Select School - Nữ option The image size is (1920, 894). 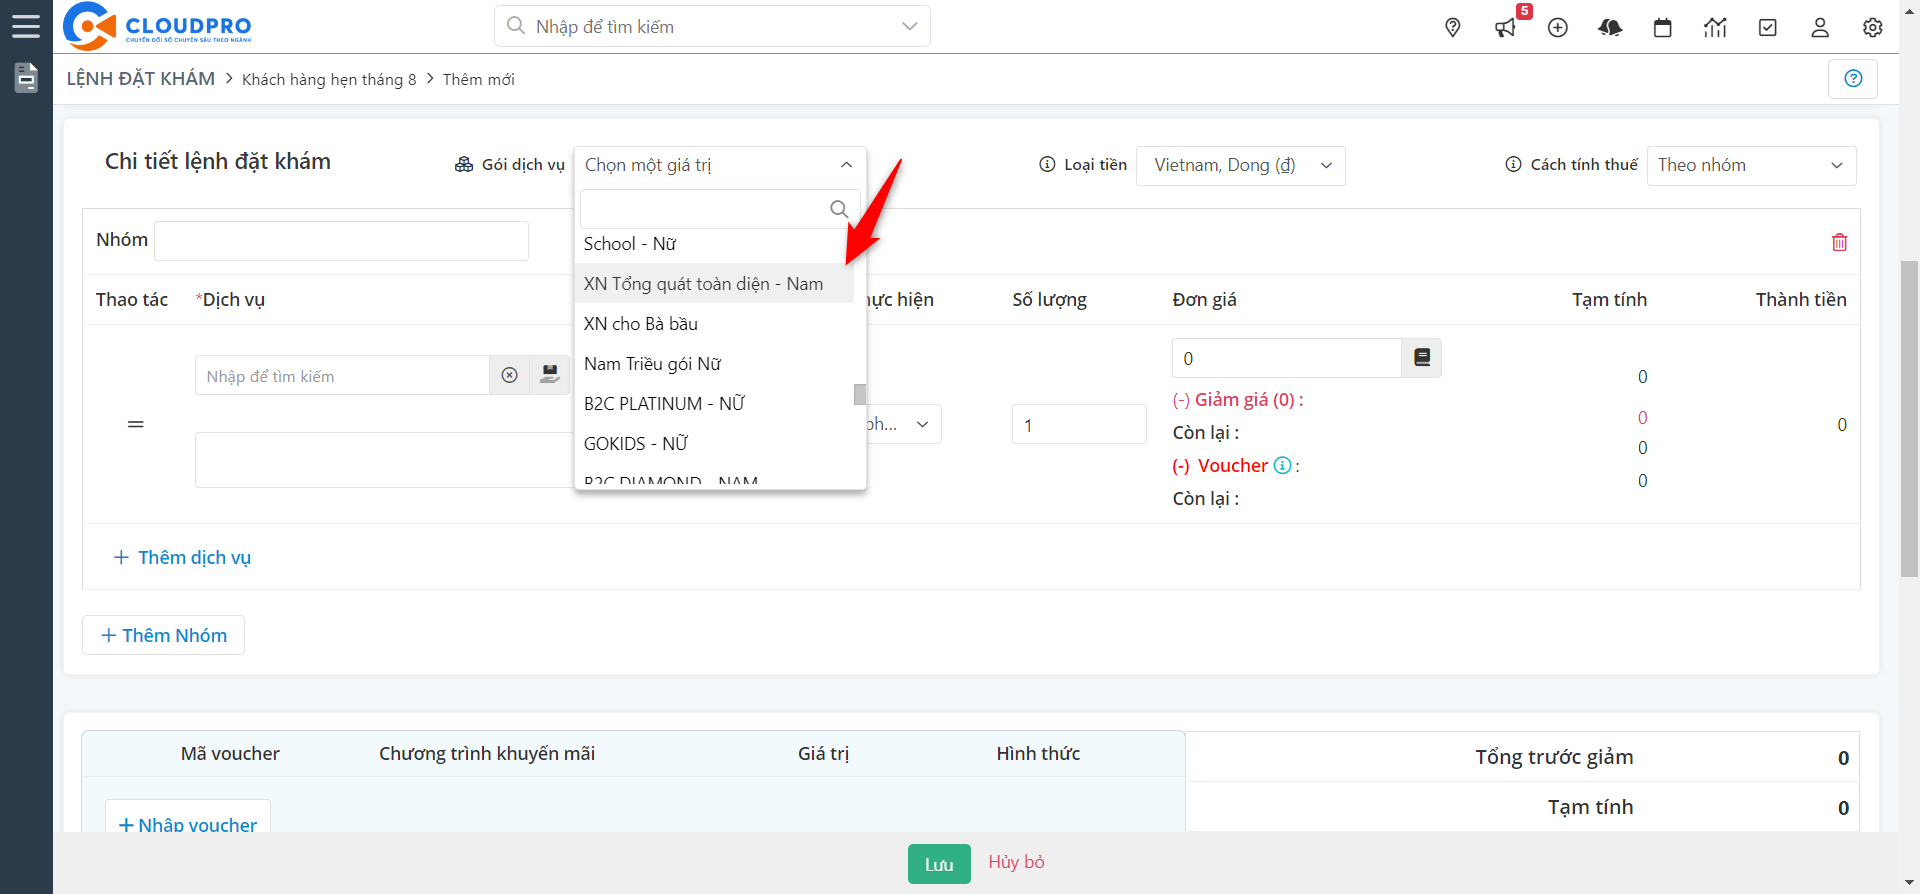[x=714, y=244]
